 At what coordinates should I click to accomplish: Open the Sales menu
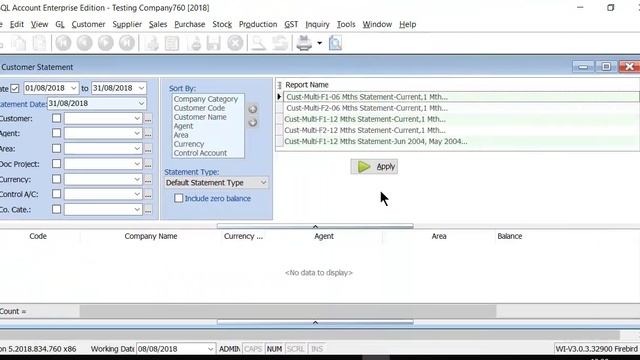pyautogui.click(x=158, y=24)
